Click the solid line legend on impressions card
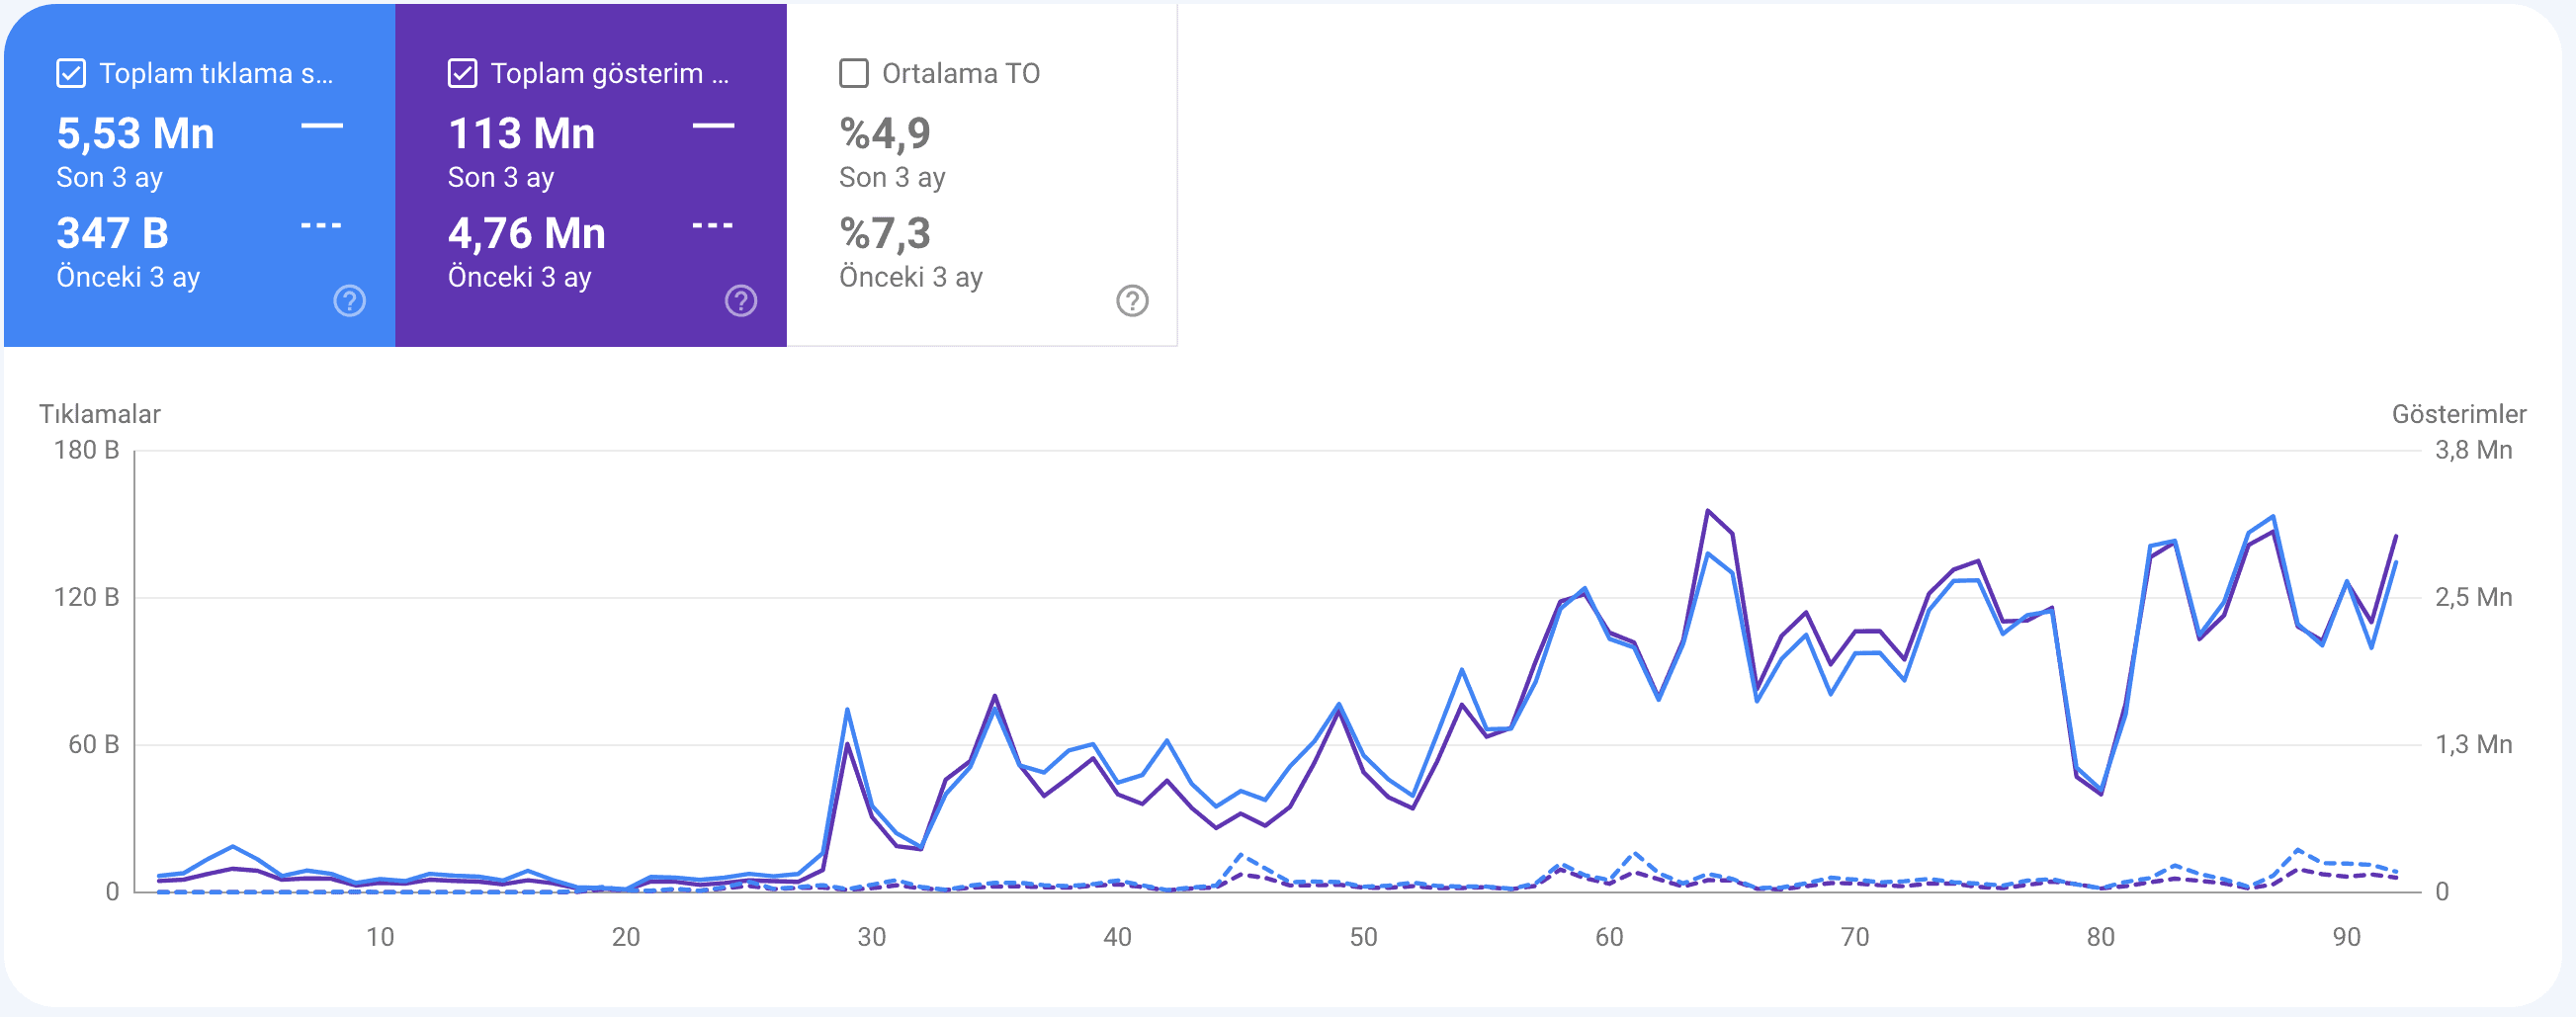This screenshot has height=1017, width=2576. coord(713,126)
